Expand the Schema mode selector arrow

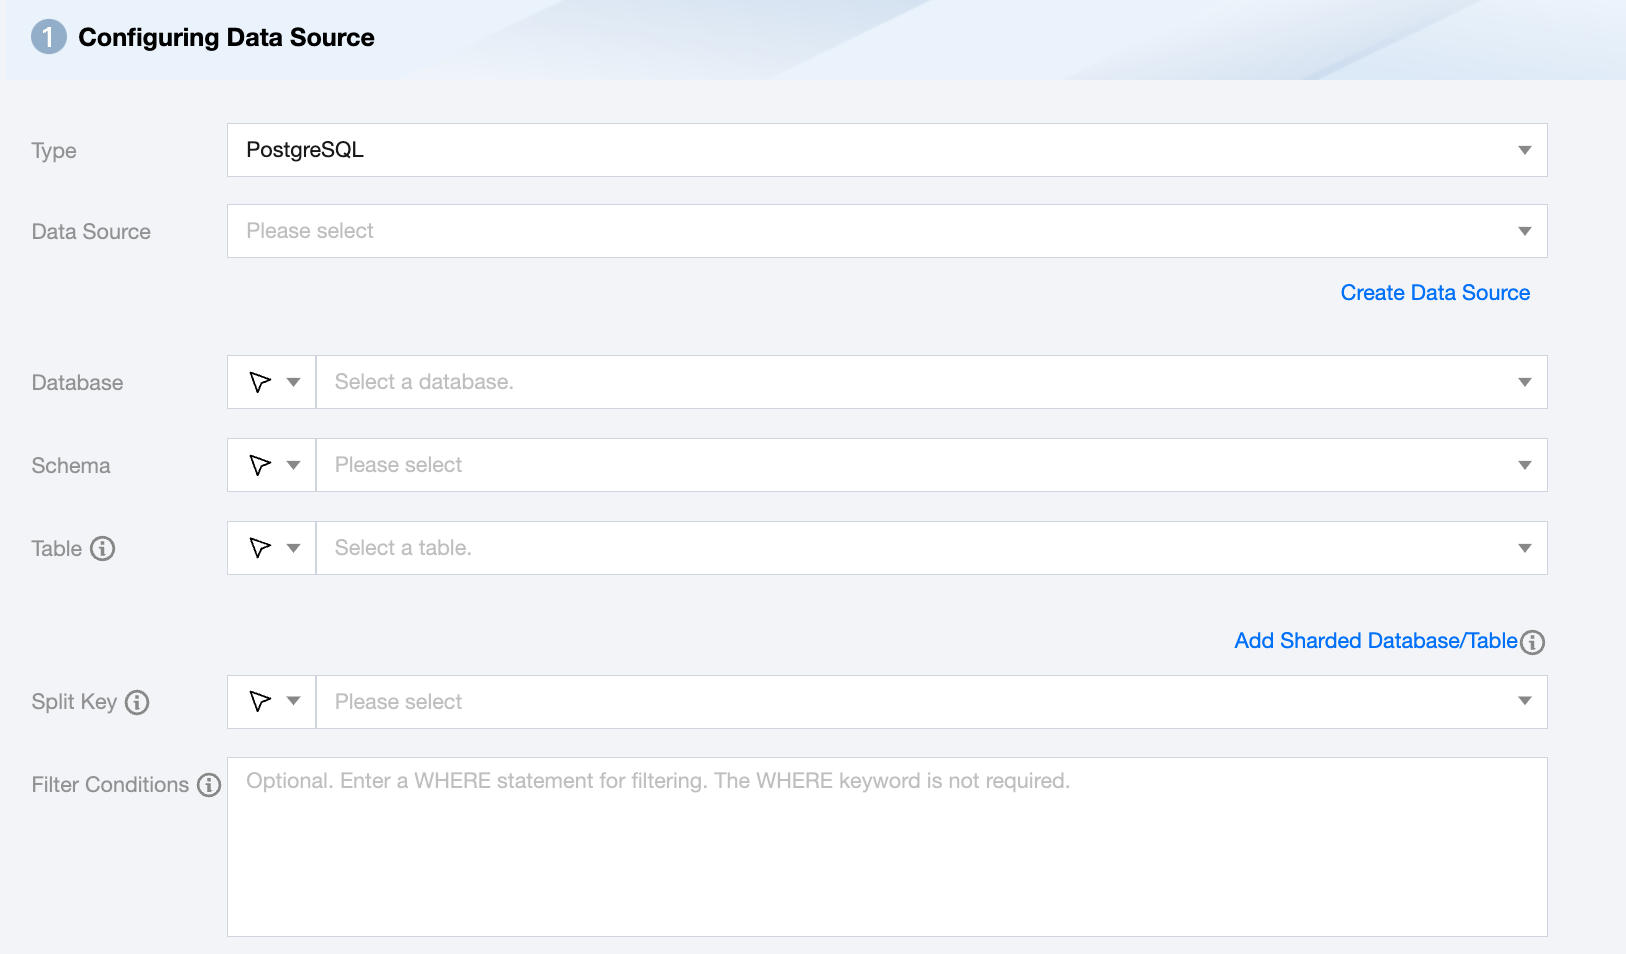tap(294, 465)
